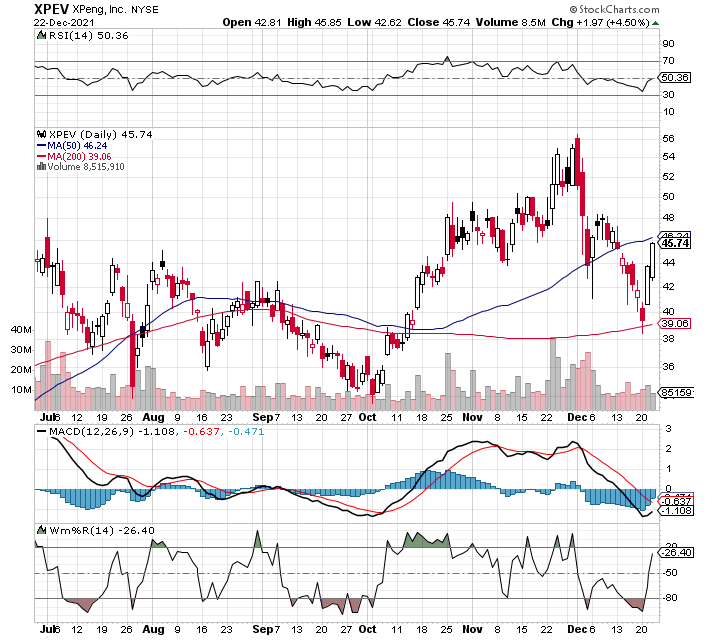Click the High 45.85 value
The height and width of the screenshot is (643, 725).
[314, 23]
